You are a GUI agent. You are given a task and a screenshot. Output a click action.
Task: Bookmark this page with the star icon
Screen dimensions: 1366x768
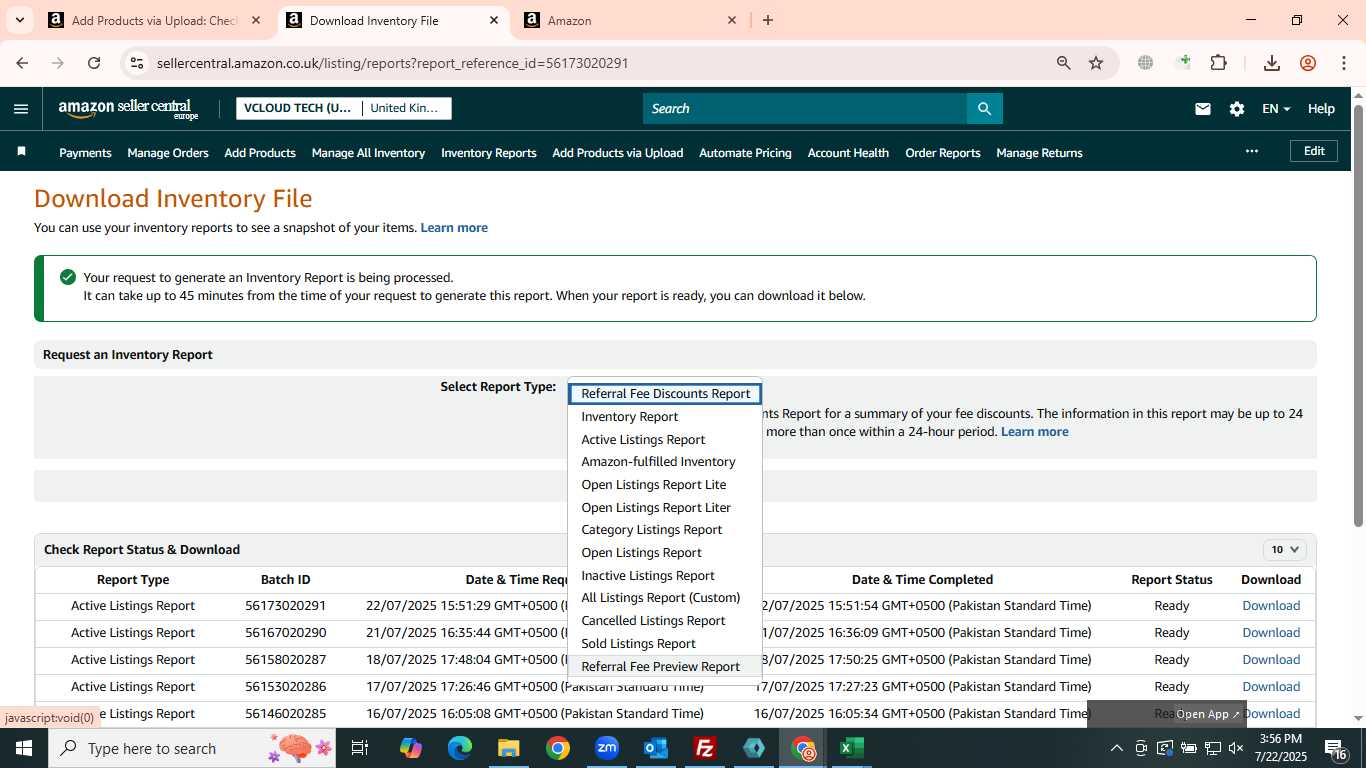(x=1096, y=63)
